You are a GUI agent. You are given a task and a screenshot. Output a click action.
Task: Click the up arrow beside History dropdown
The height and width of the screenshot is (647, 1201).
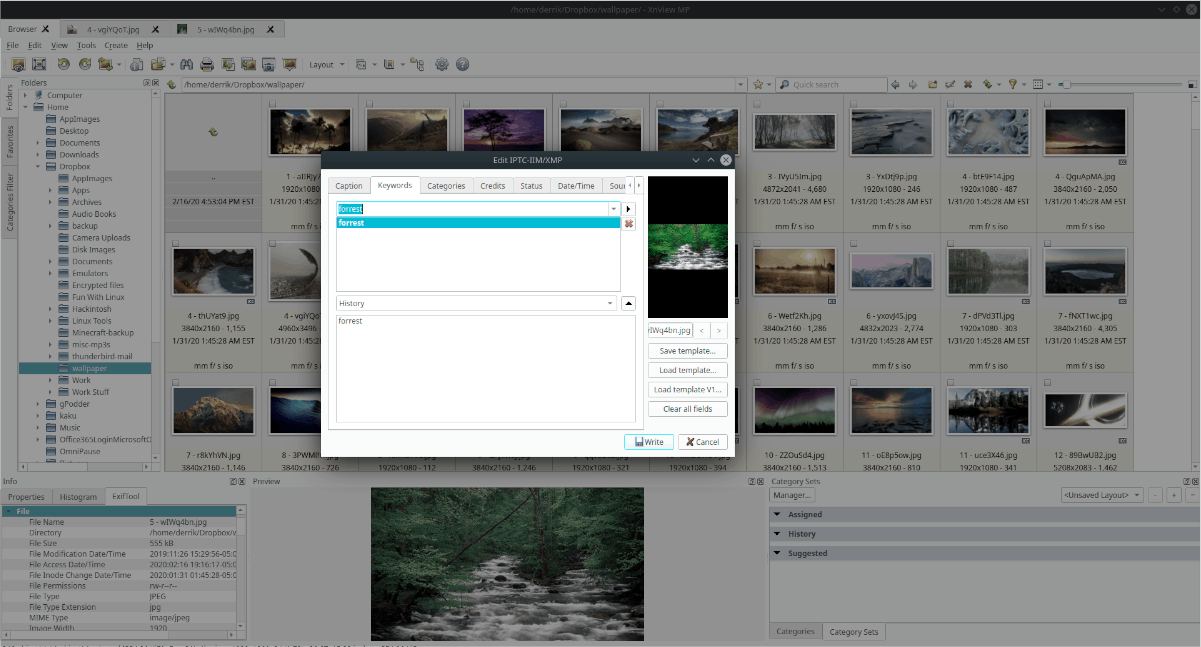click(x=628, y=303)
